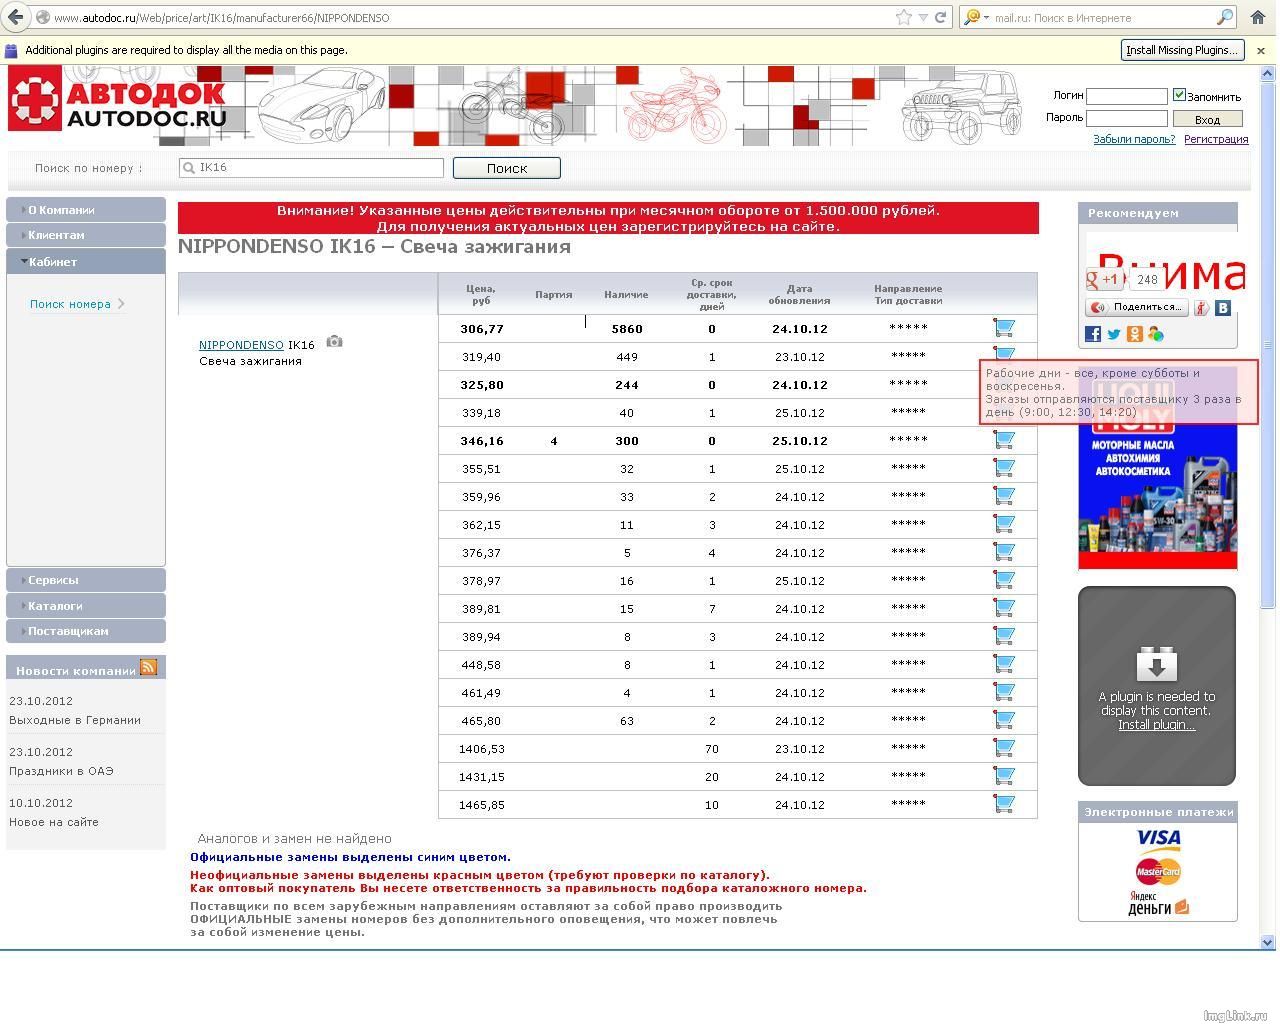This screenshot has width=1280, height=1024.
Task: Expand the О Компании menu section
Action: (86, 210)
